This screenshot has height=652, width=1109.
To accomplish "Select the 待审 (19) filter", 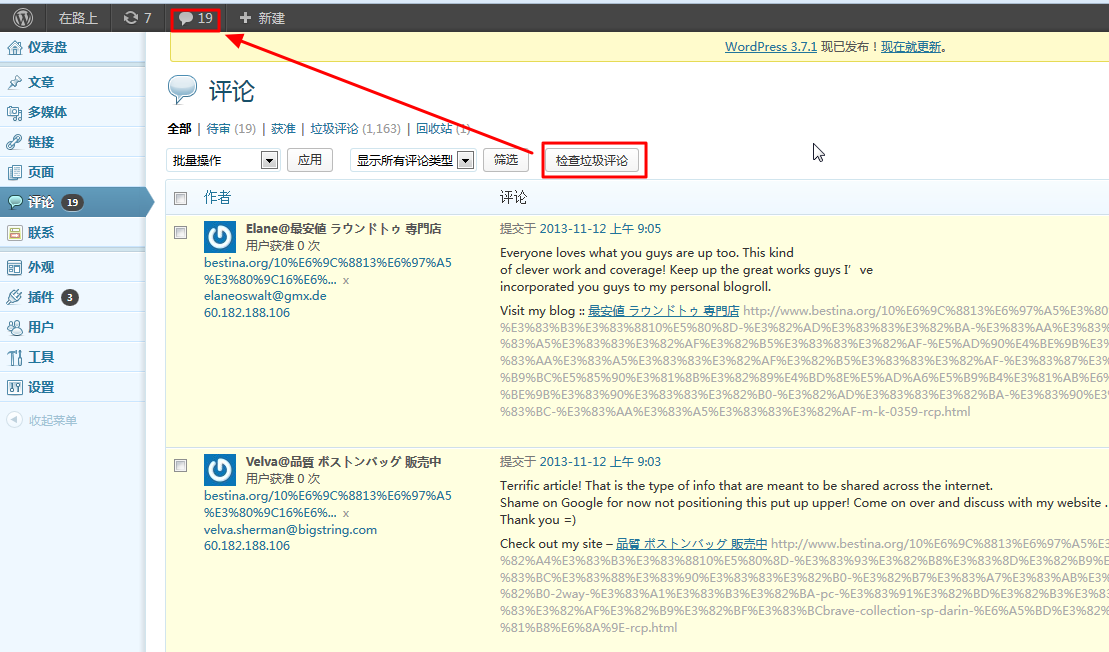I will pos(231,129).
